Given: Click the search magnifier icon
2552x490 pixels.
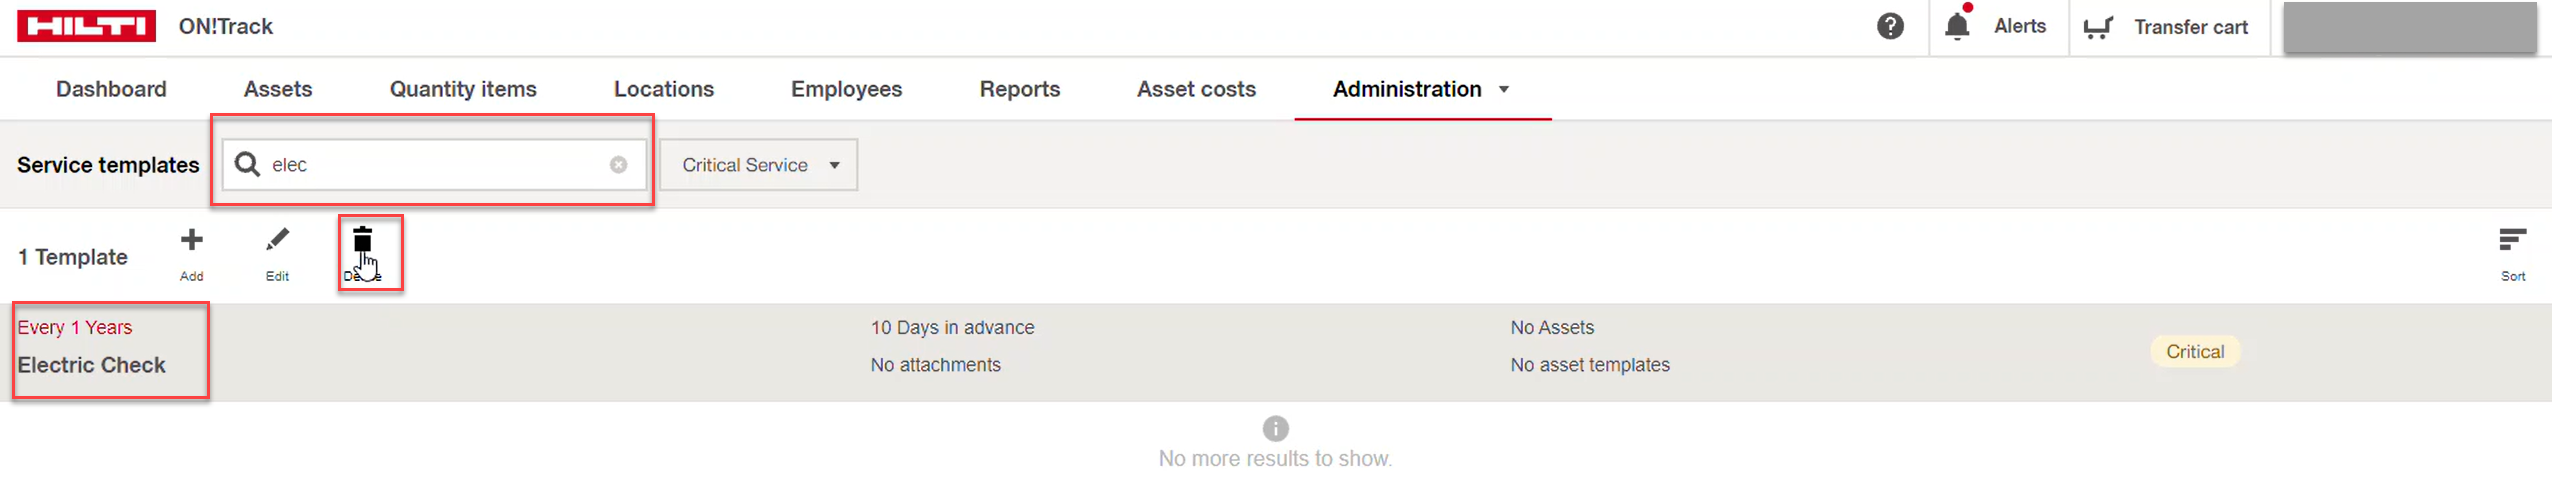Looking at the screenshot, I should pos(247,165).
